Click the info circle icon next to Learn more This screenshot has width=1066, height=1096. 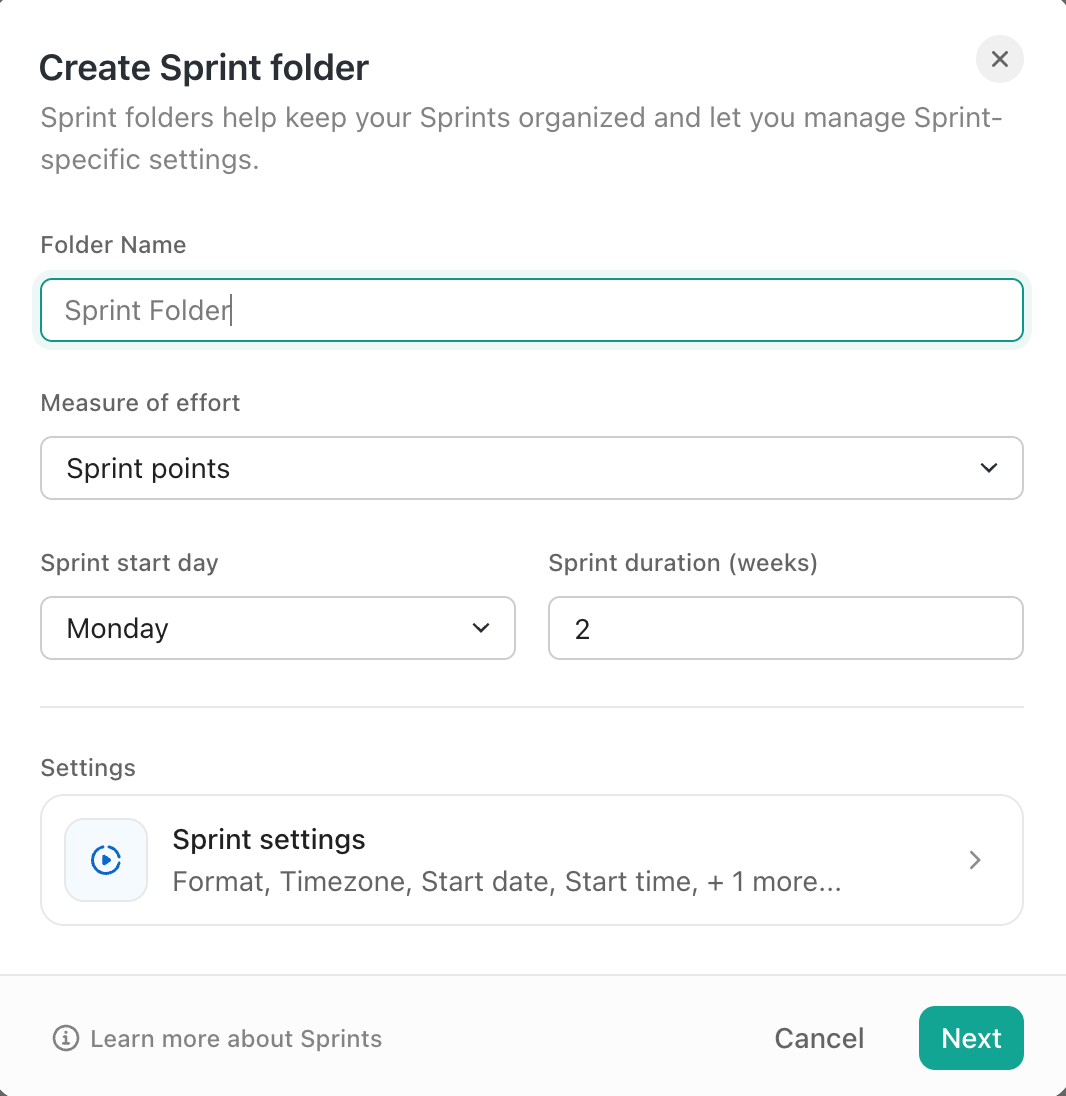[64, 1038]
